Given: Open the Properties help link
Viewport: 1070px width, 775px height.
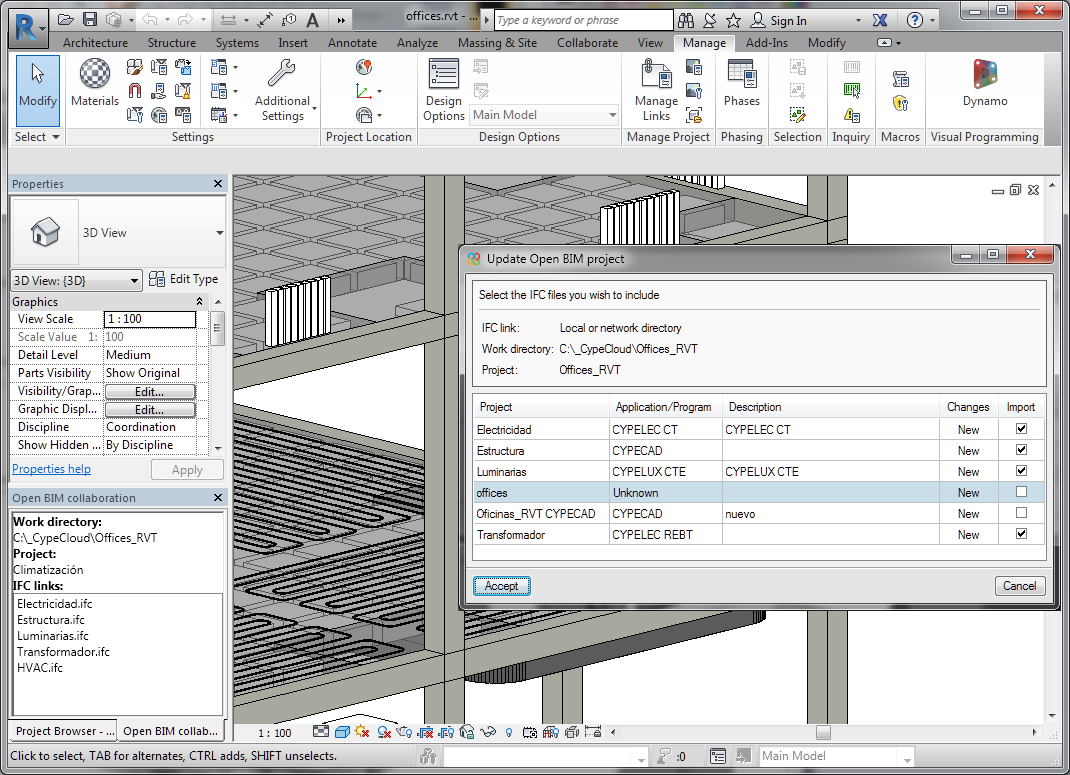Looking at the screenshot, I should click(x=51, y=469).
